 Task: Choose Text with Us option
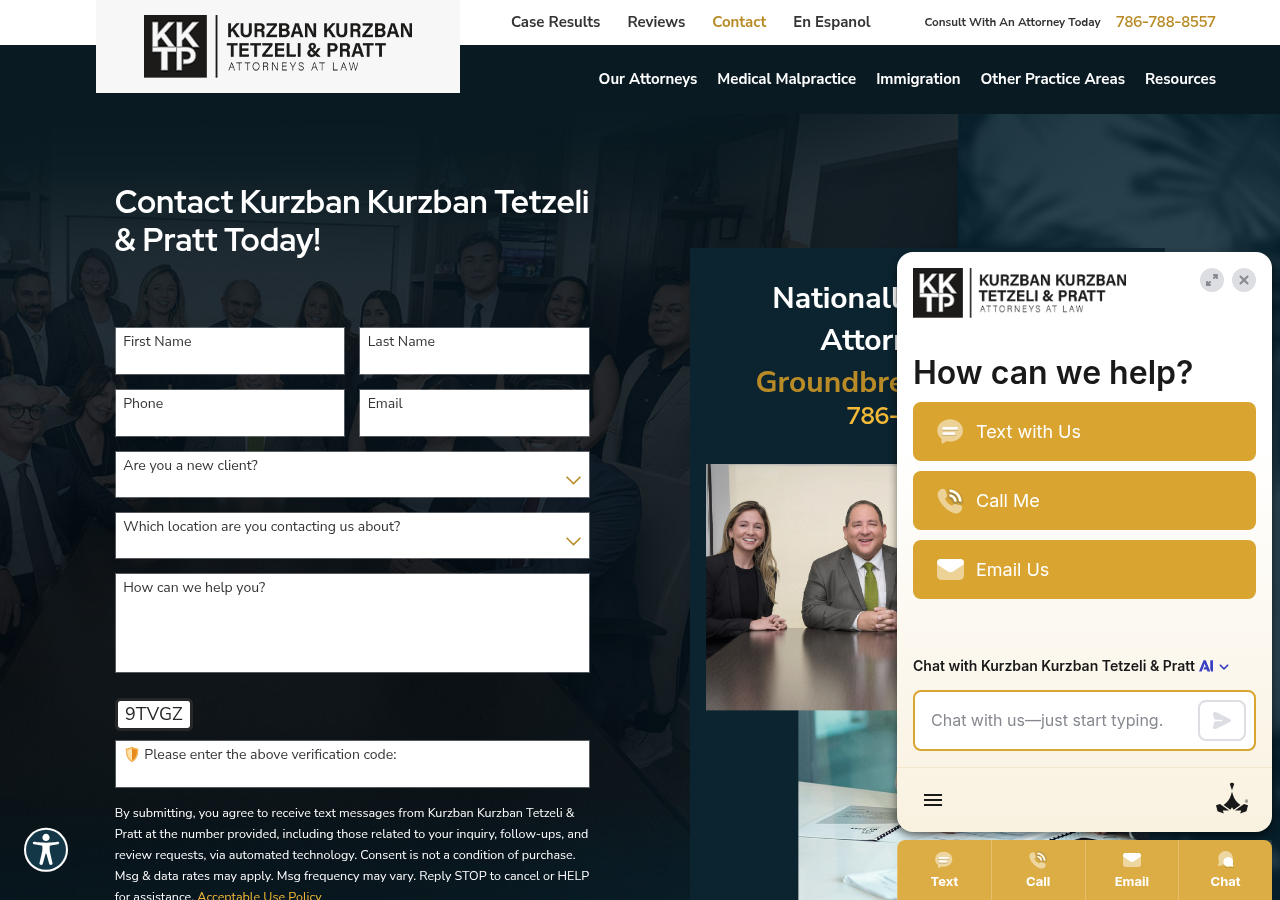[x=1084, y=431]
